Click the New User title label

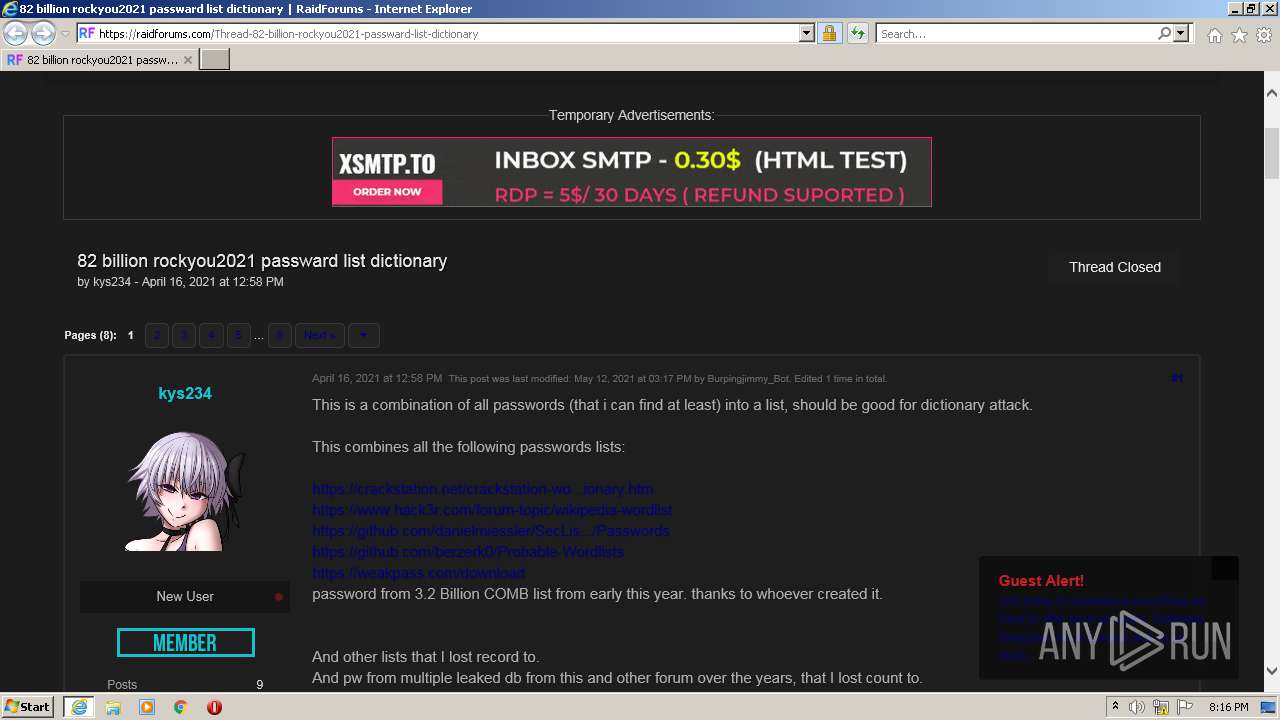click(x=185, y=596)
